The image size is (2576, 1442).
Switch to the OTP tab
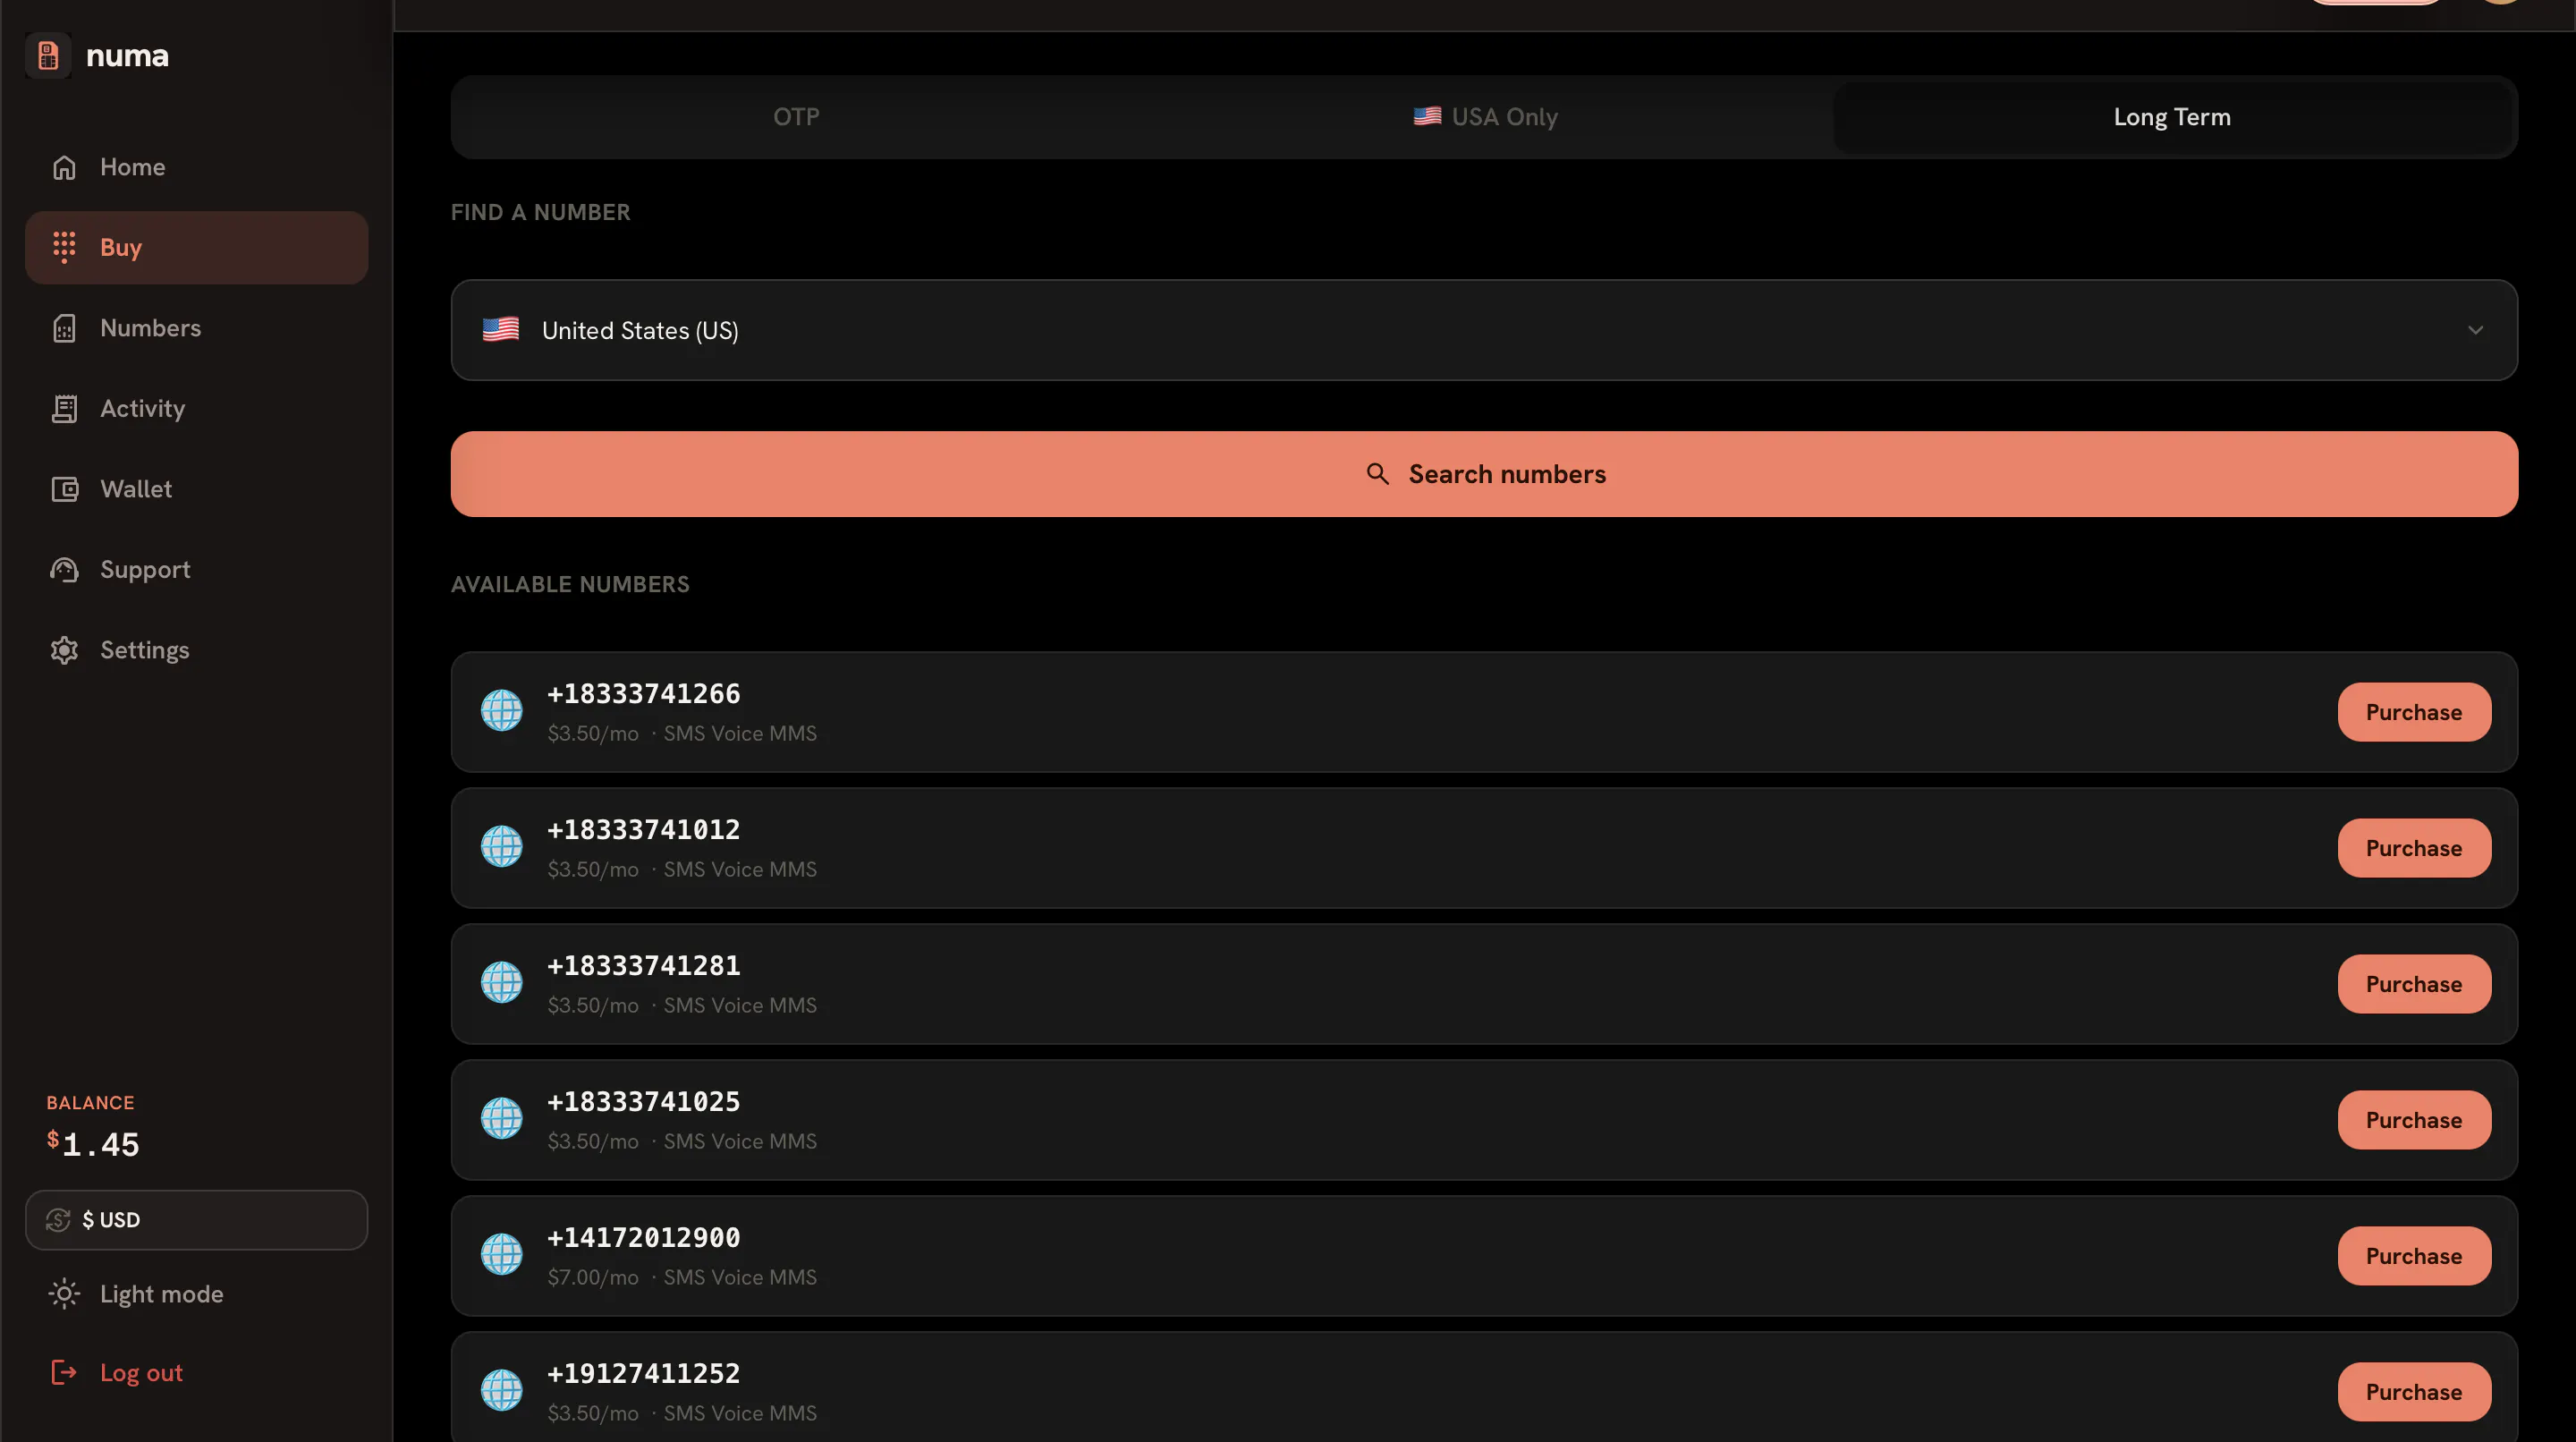tap(796, 117)
